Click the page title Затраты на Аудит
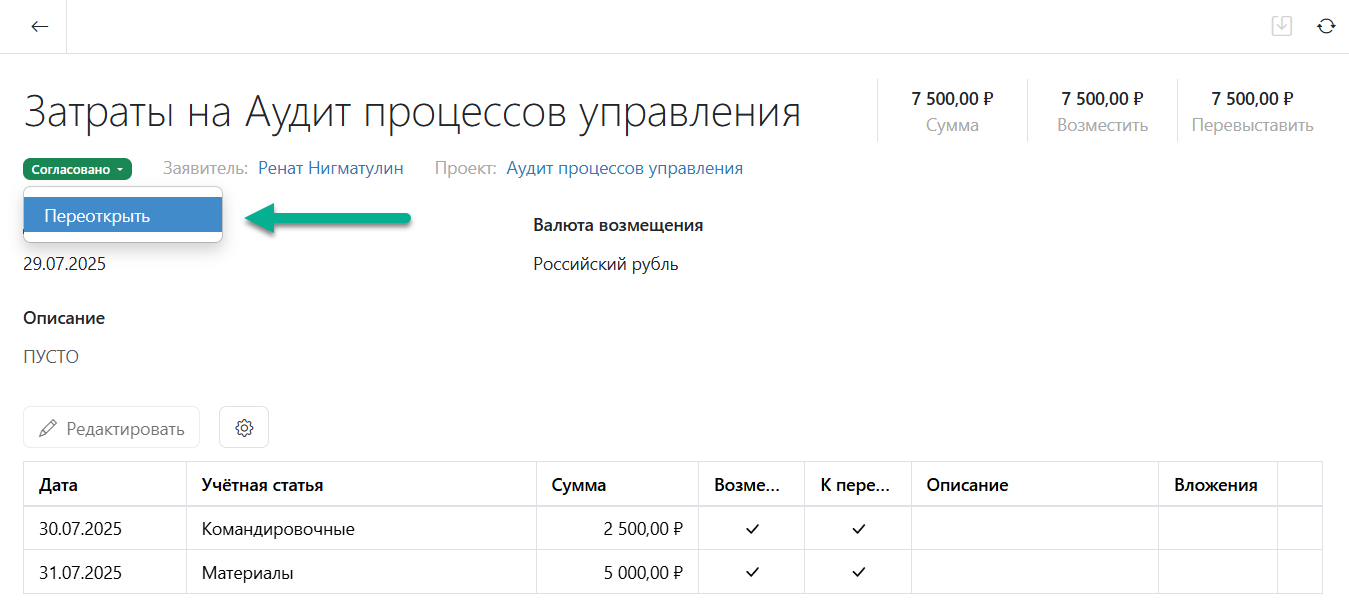Screen dimensions: 1349x615 point(412,111)
